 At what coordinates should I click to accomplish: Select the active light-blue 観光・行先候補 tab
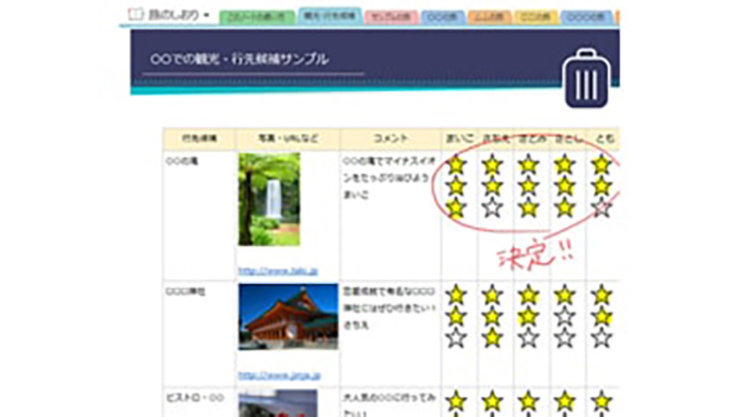click(x=330, y=16)
